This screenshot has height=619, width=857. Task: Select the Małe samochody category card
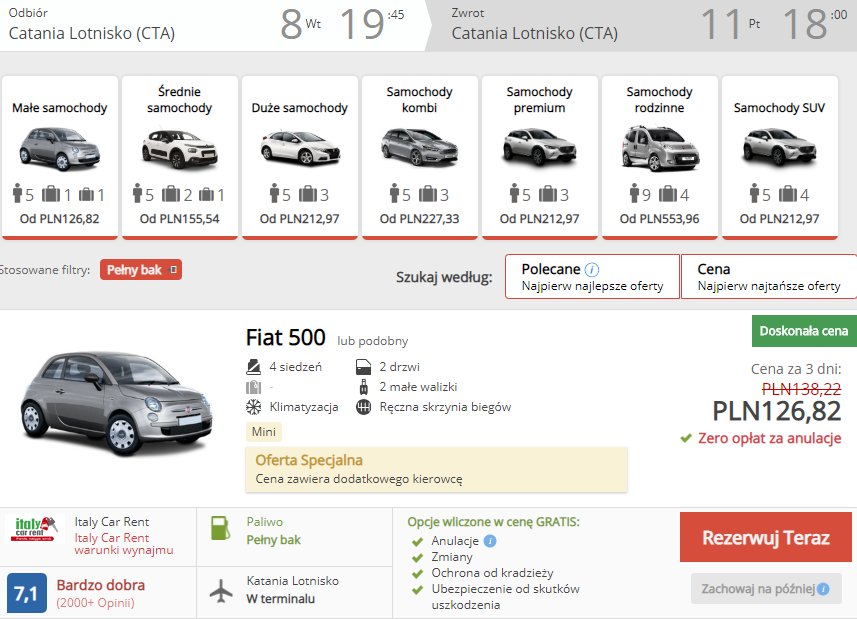coord(60,157)
